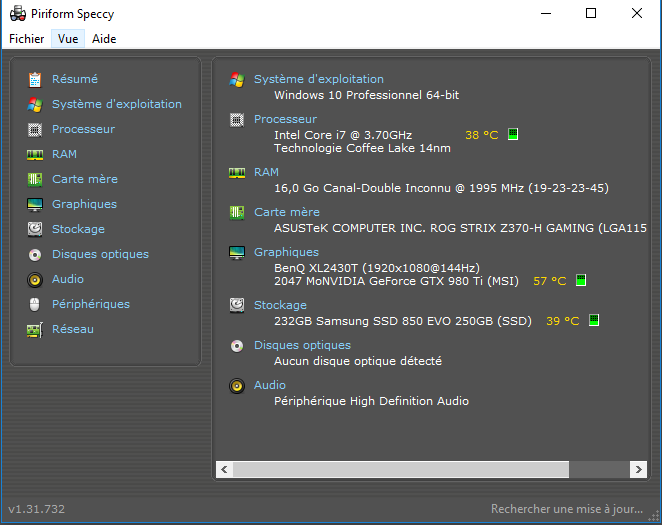Select Résumé in the sidebar
The image size is (662, 525).
(75, 79)
